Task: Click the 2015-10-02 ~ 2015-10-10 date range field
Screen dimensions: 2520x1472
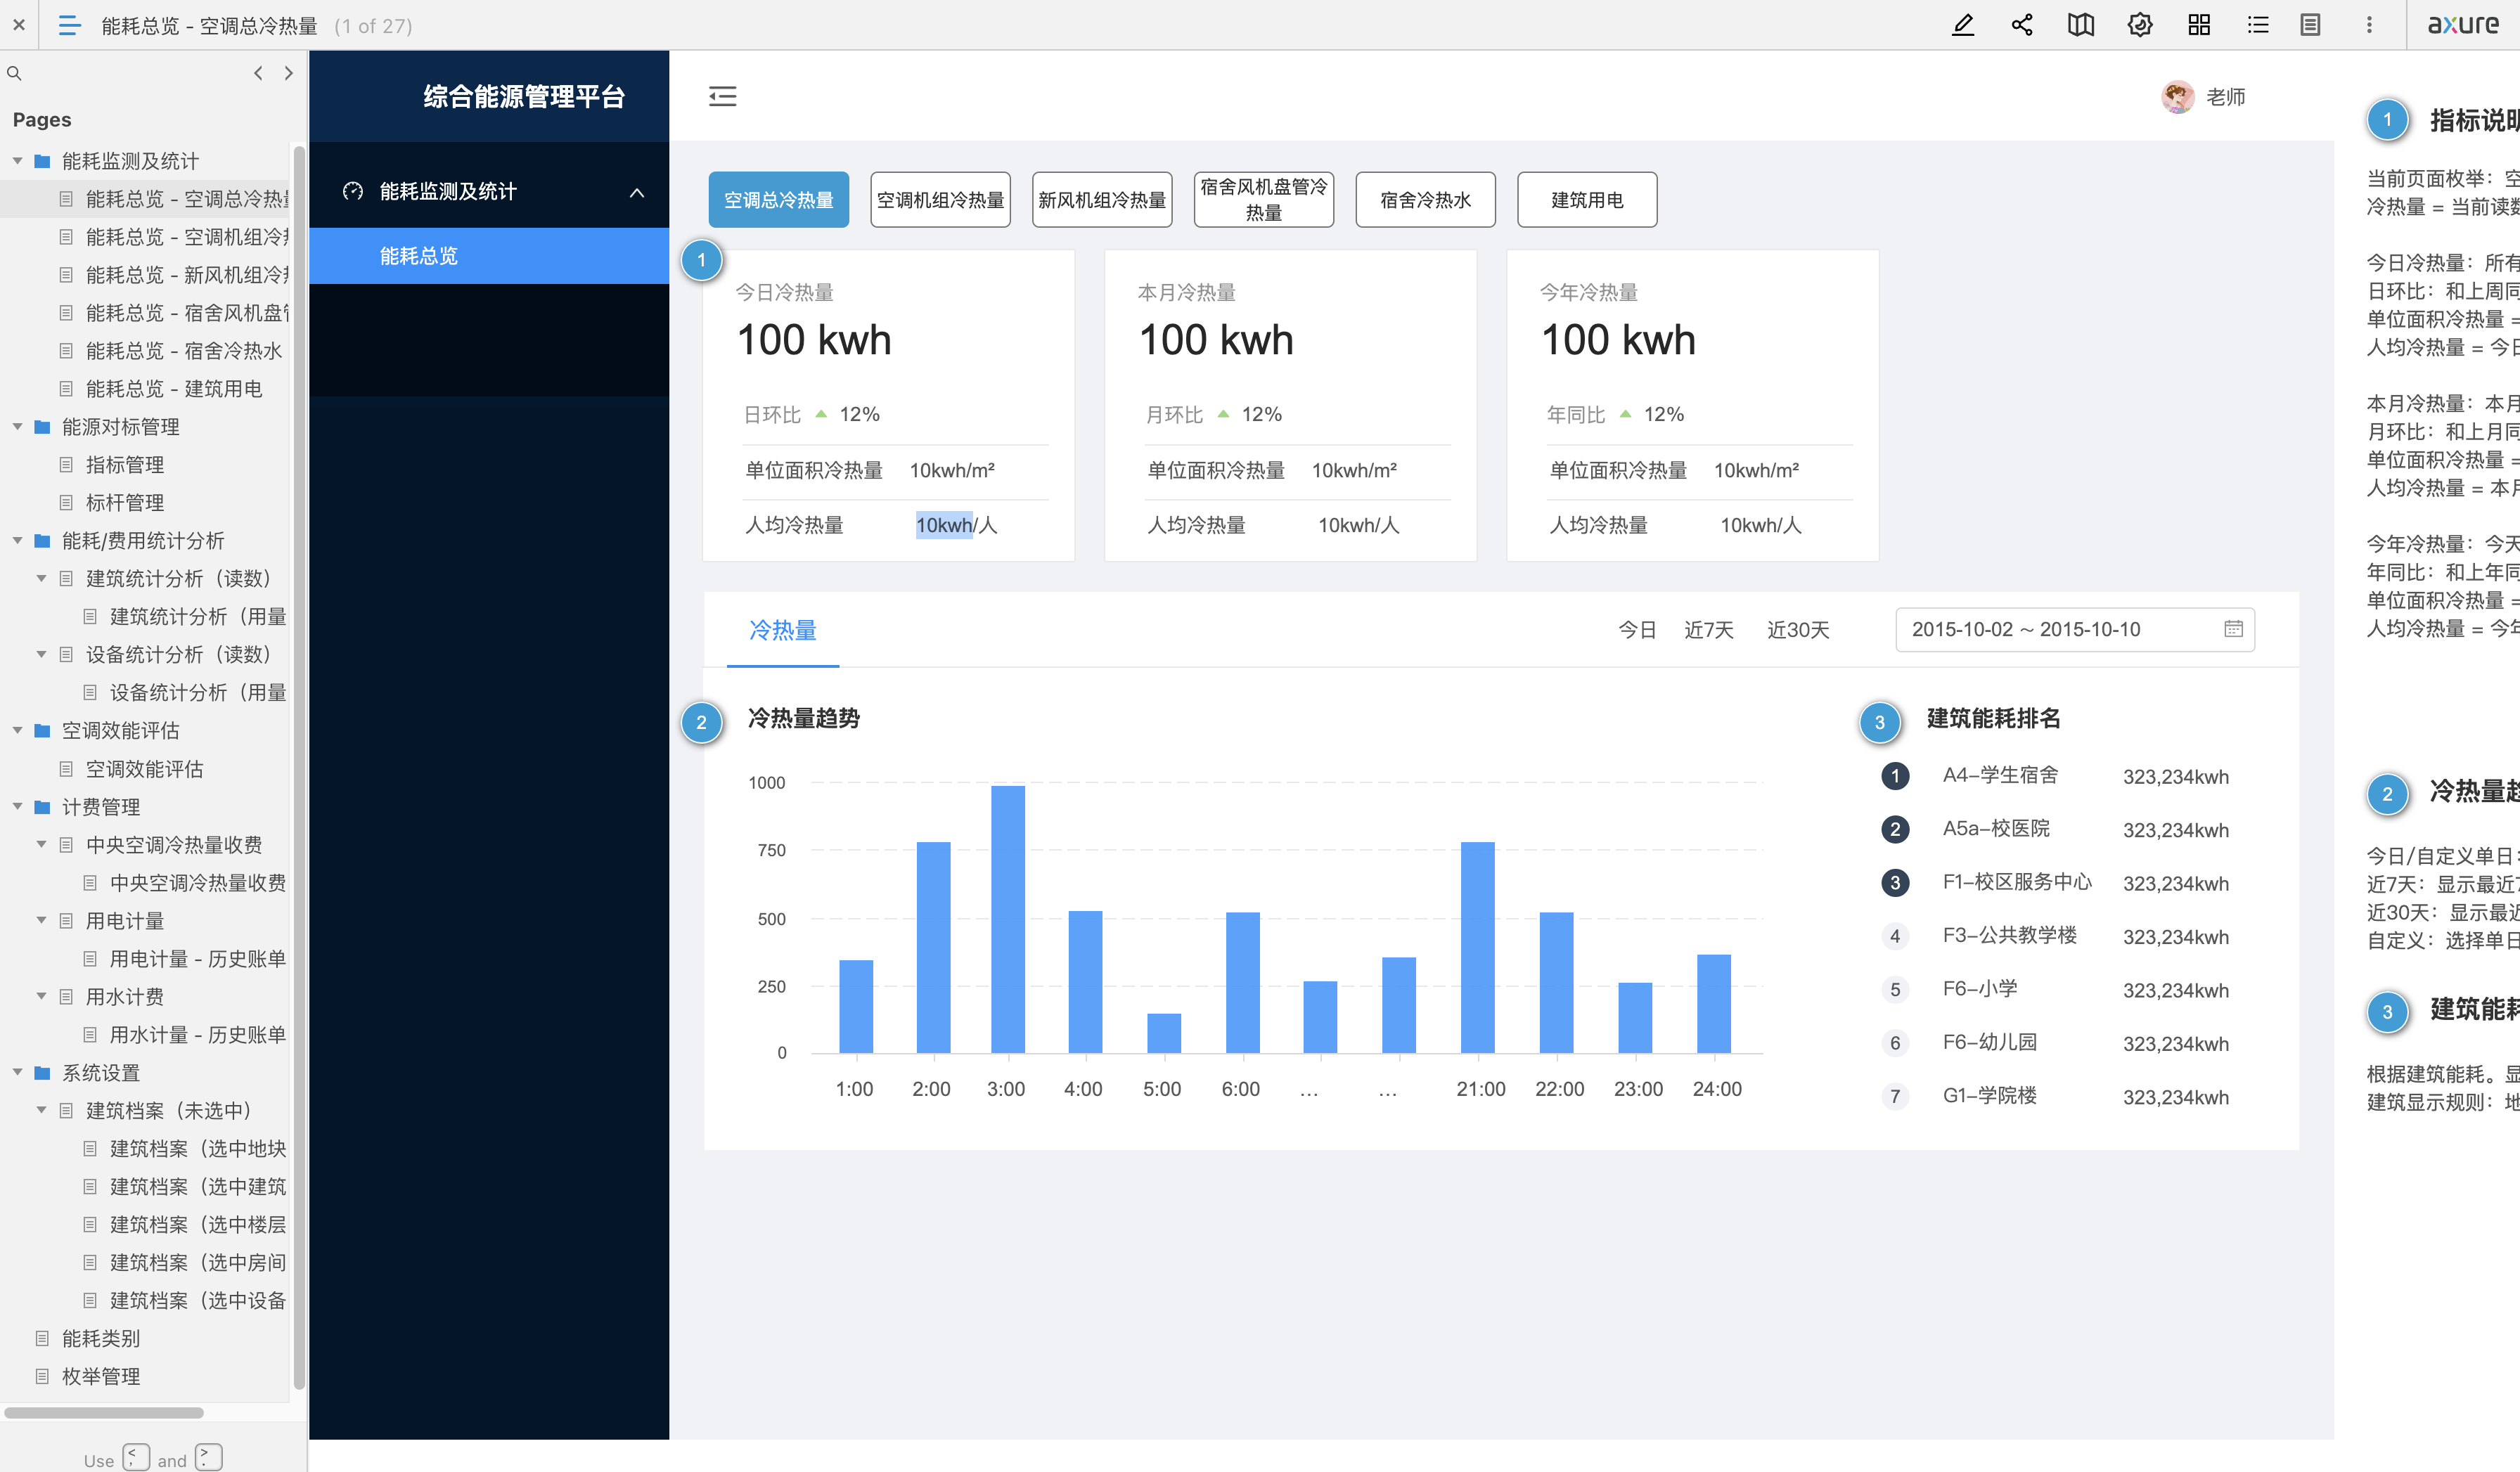Action: click(2075, 629)
